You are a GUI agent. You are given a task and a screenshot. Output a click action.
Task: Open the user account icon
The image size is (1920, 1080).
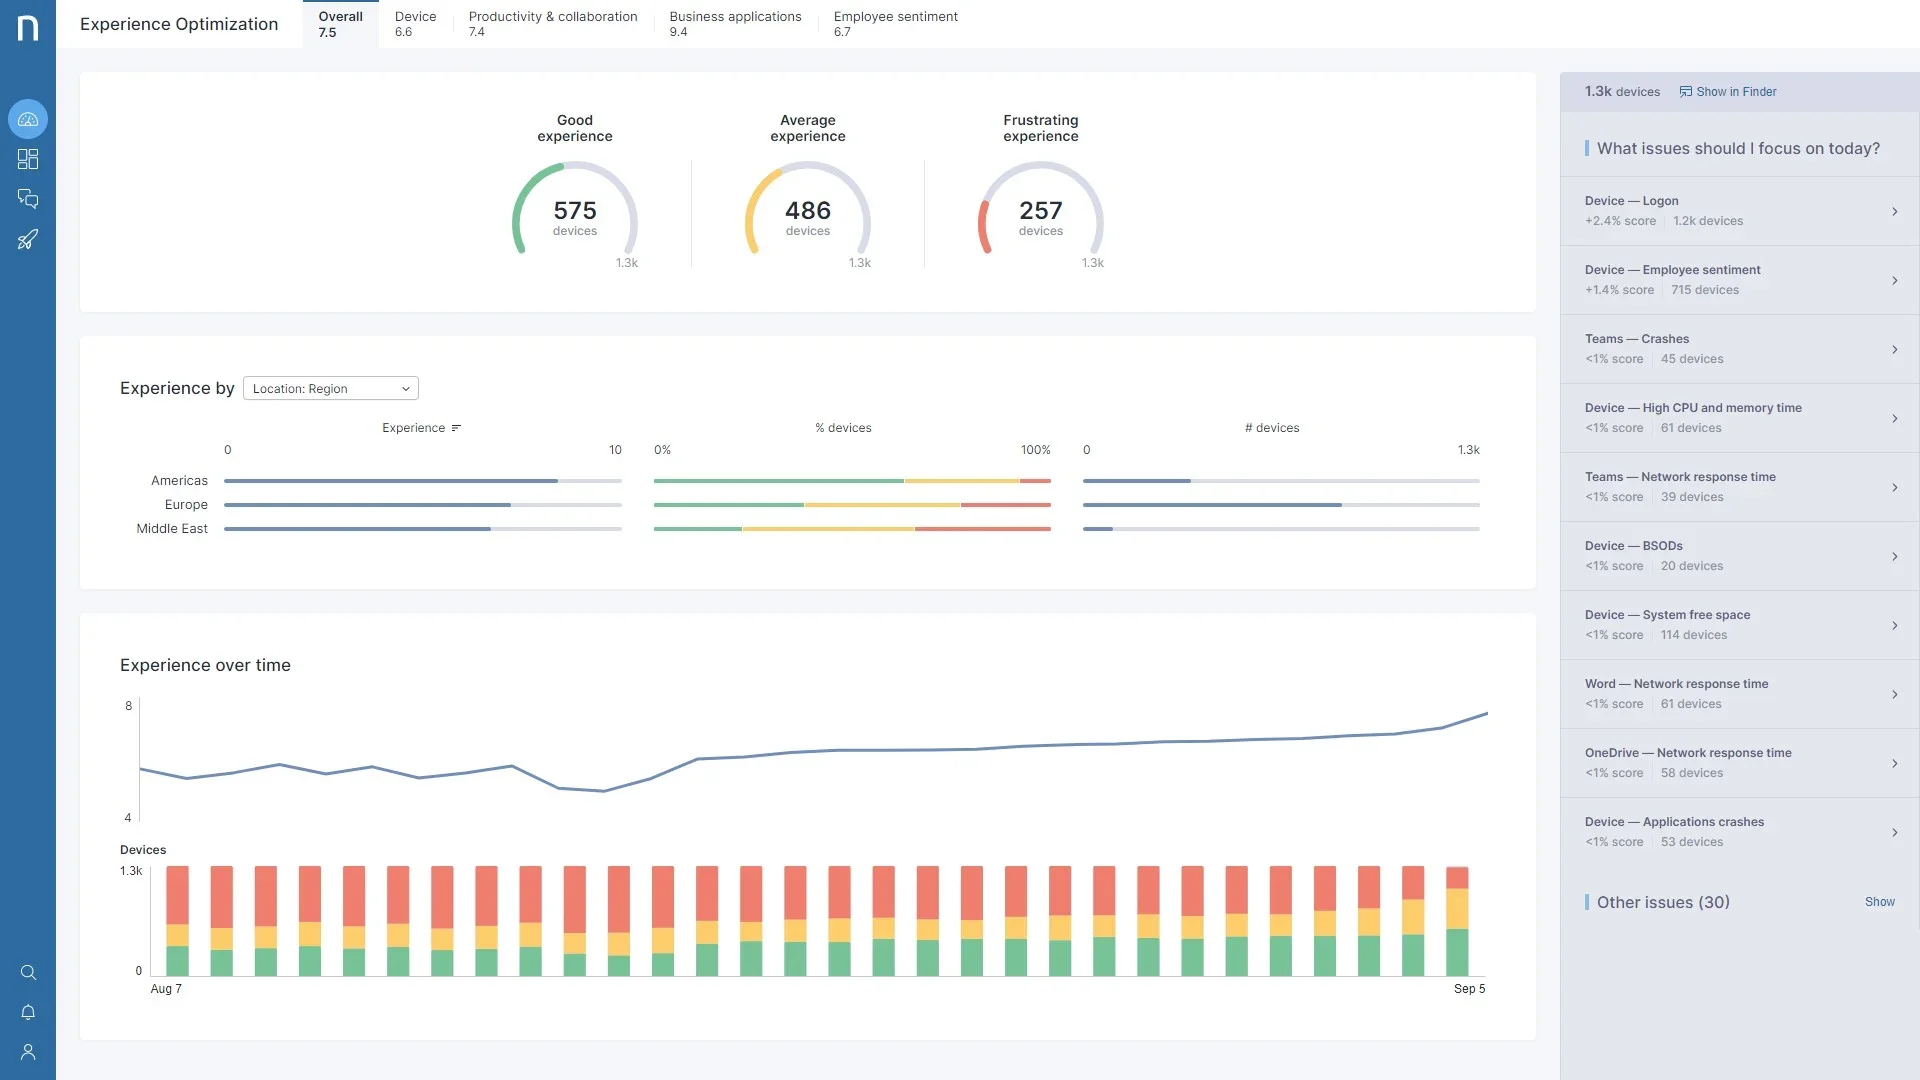pos(28,1052)
